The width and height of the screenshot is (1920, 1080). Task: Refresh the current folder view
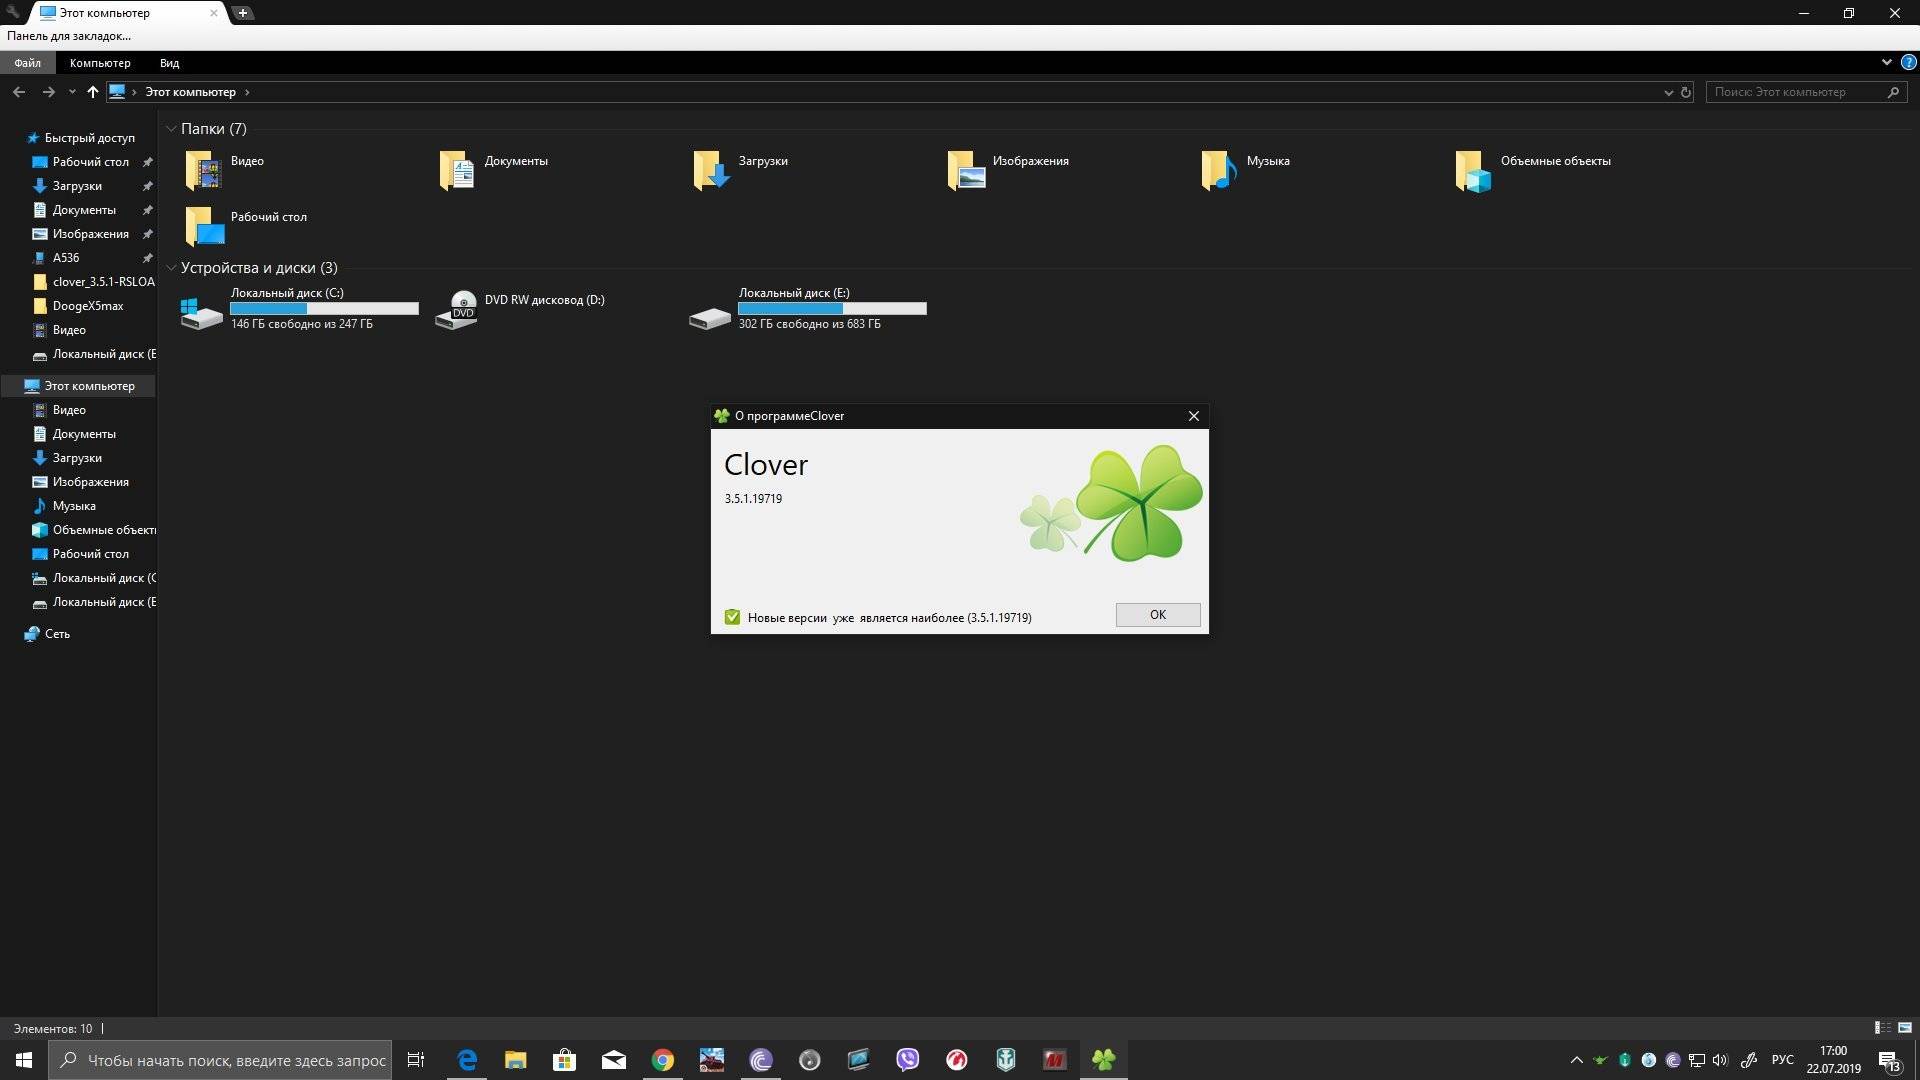click(x=1686, y=92)
